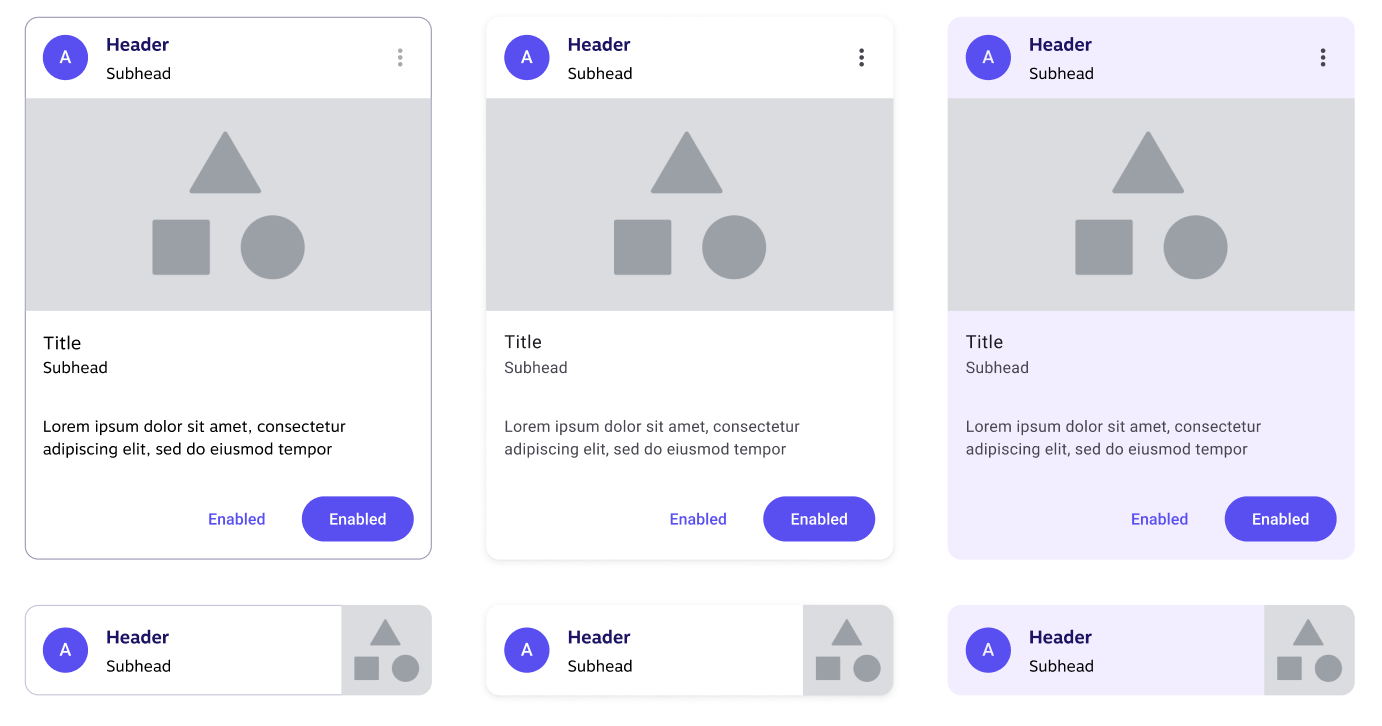Select the outlined card's large media placeholder image

click(228, 204)
